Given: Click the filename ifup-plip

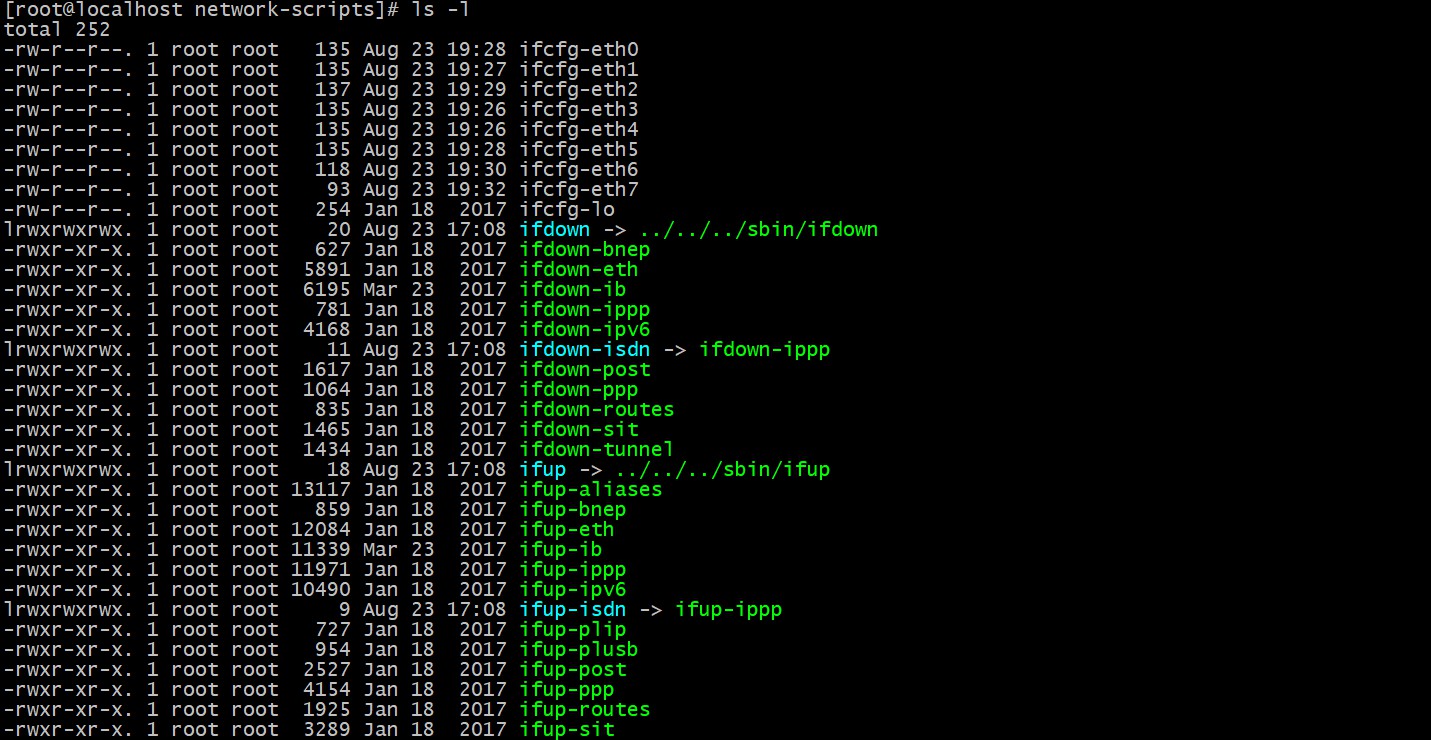Looking at the screenshot, I should click(x=573, y=630).
